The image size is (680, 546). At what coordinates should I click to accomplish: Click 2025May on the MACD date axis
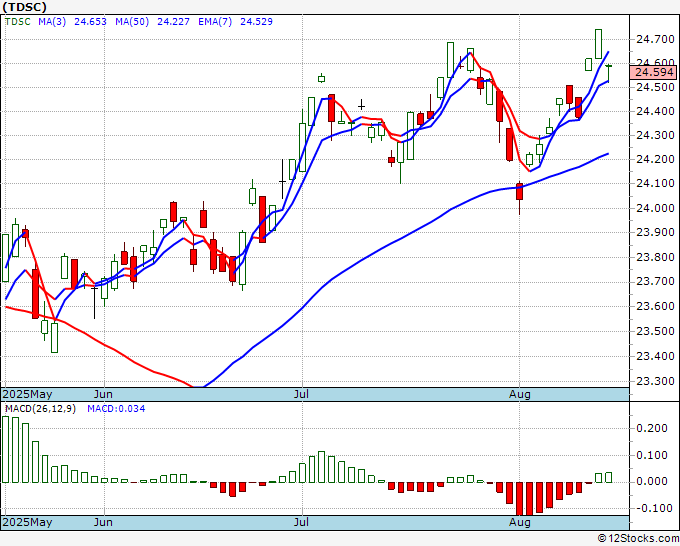pyautogui.click(x=27, y=522)
